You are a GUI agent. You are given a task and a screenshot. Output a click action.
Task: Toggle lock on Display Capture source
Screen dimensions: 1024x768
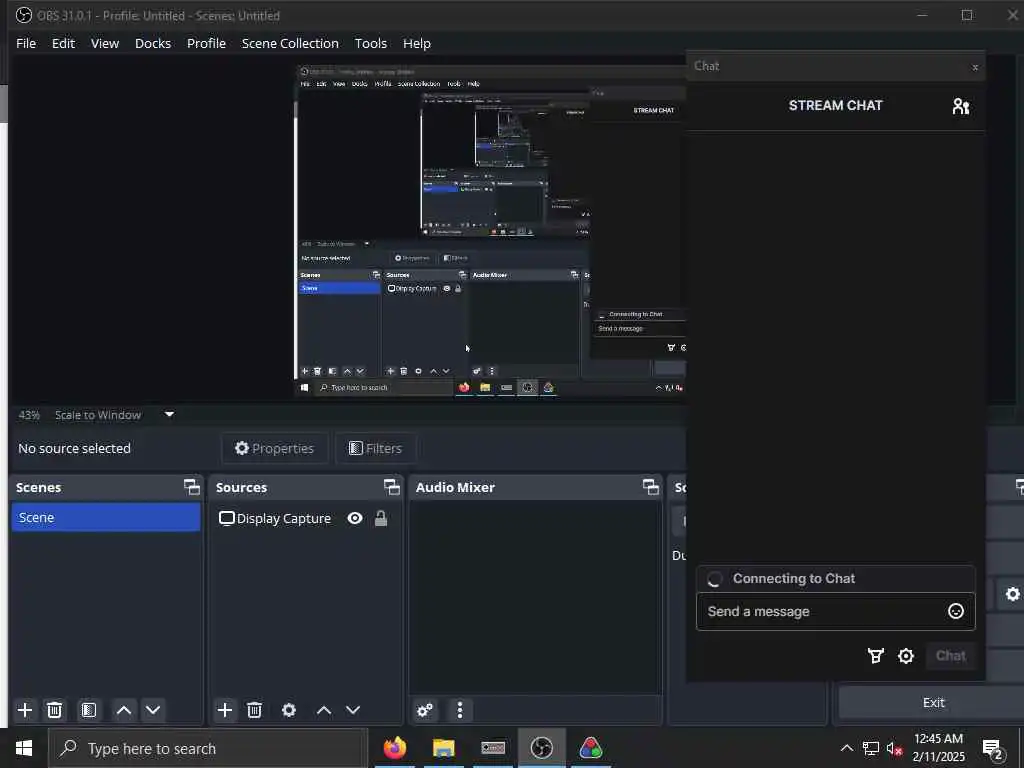pyautogui.click(x=381, y=519)
